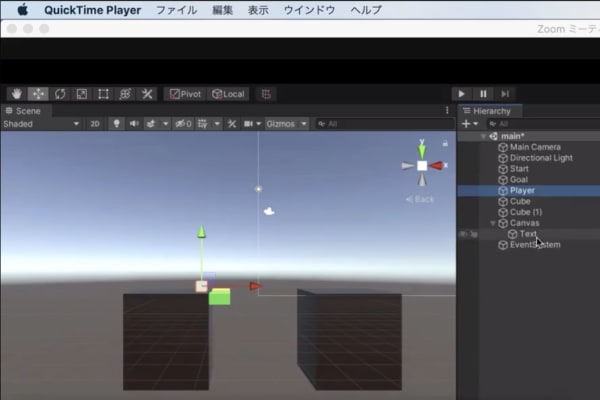Screen dimensions: 600x400
Task: Open custom editor tools
Action: 147,94
